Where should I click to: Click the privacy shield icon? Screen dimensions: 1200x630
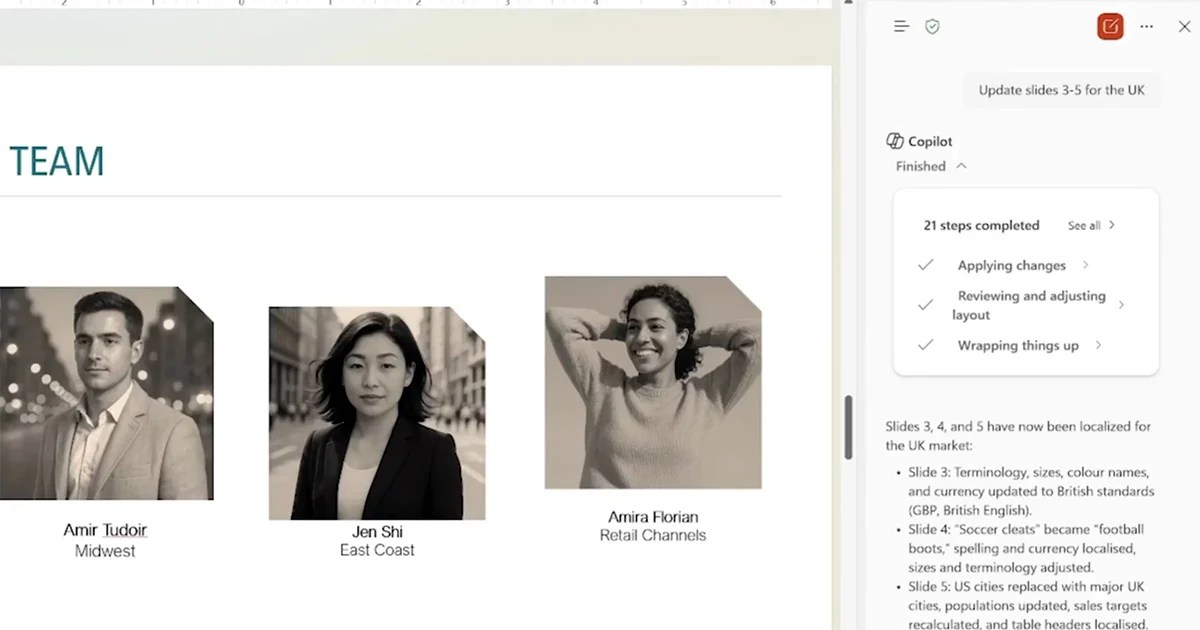coord(932,26)
